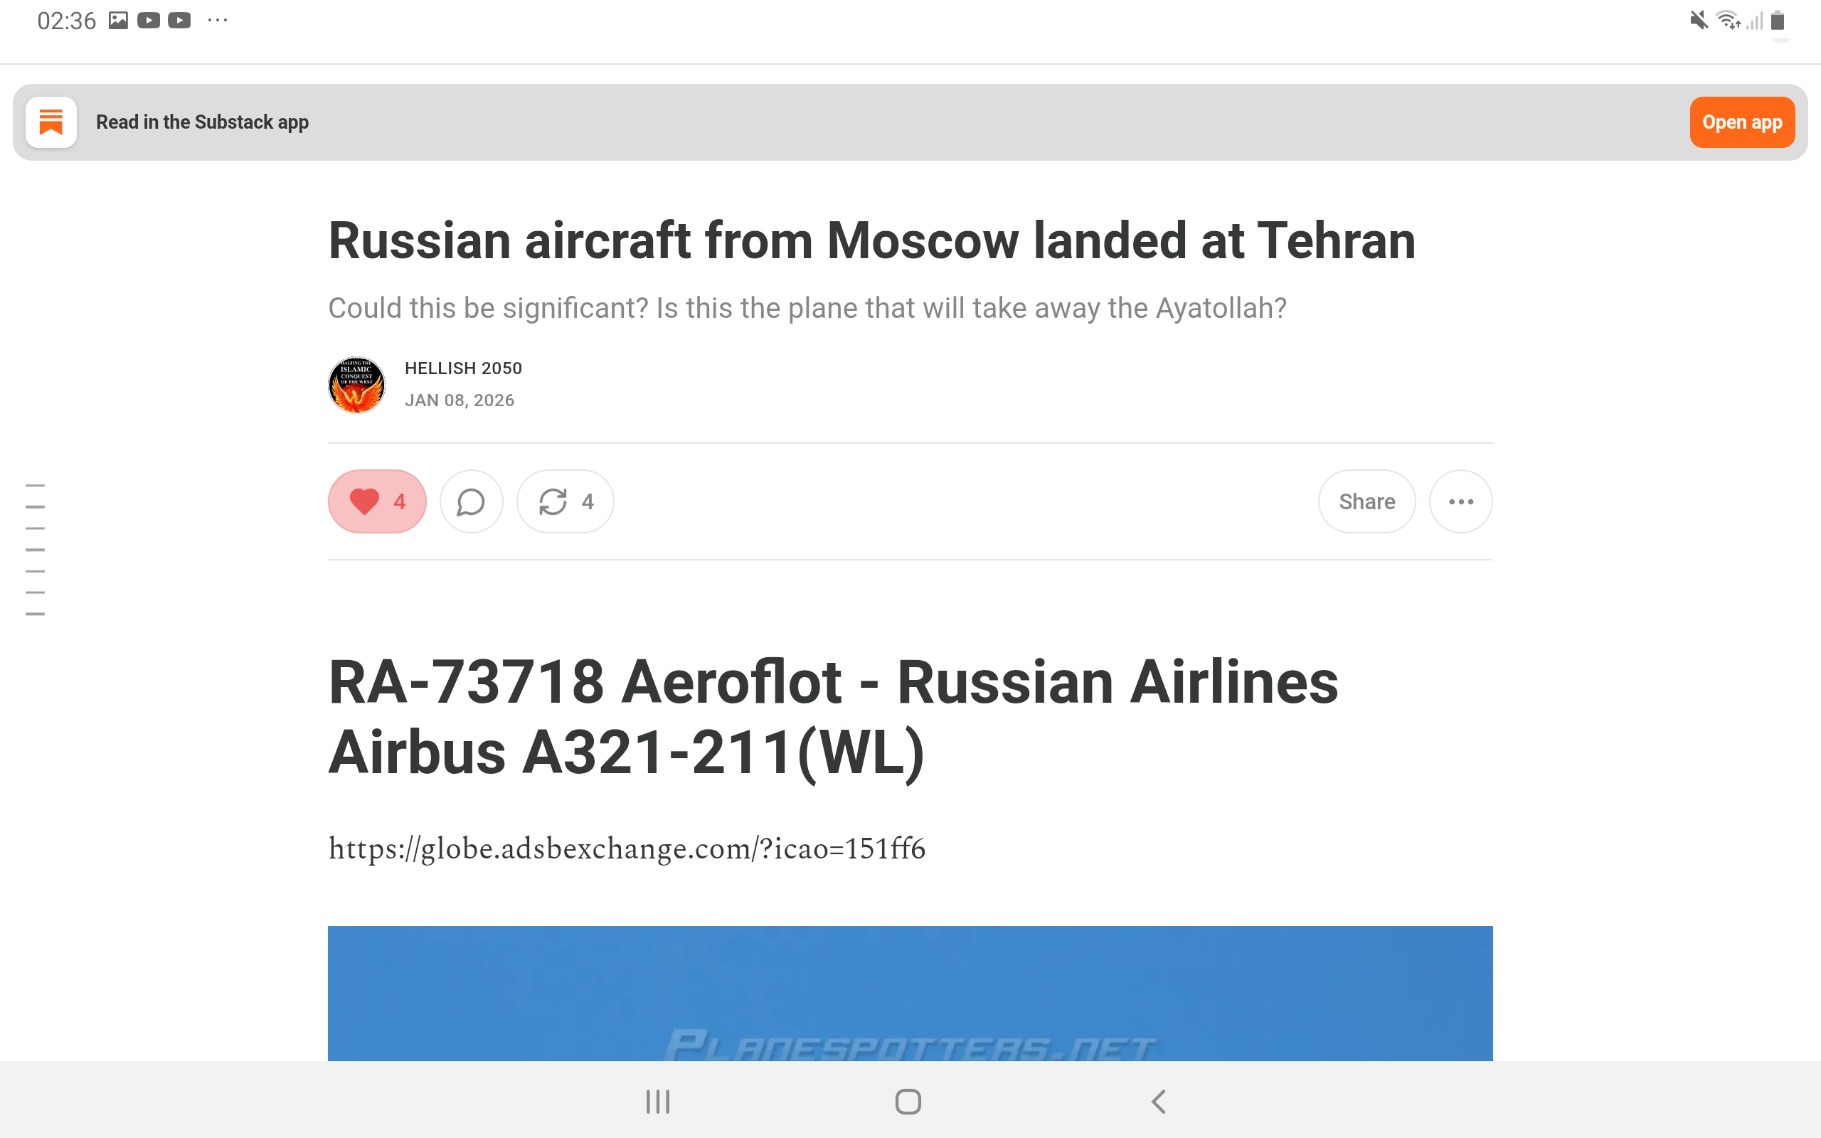Image resolution: width=1821 pixels, height=1138 pixels.
Task: Click the Share button
Action: tap(1366, 501)
